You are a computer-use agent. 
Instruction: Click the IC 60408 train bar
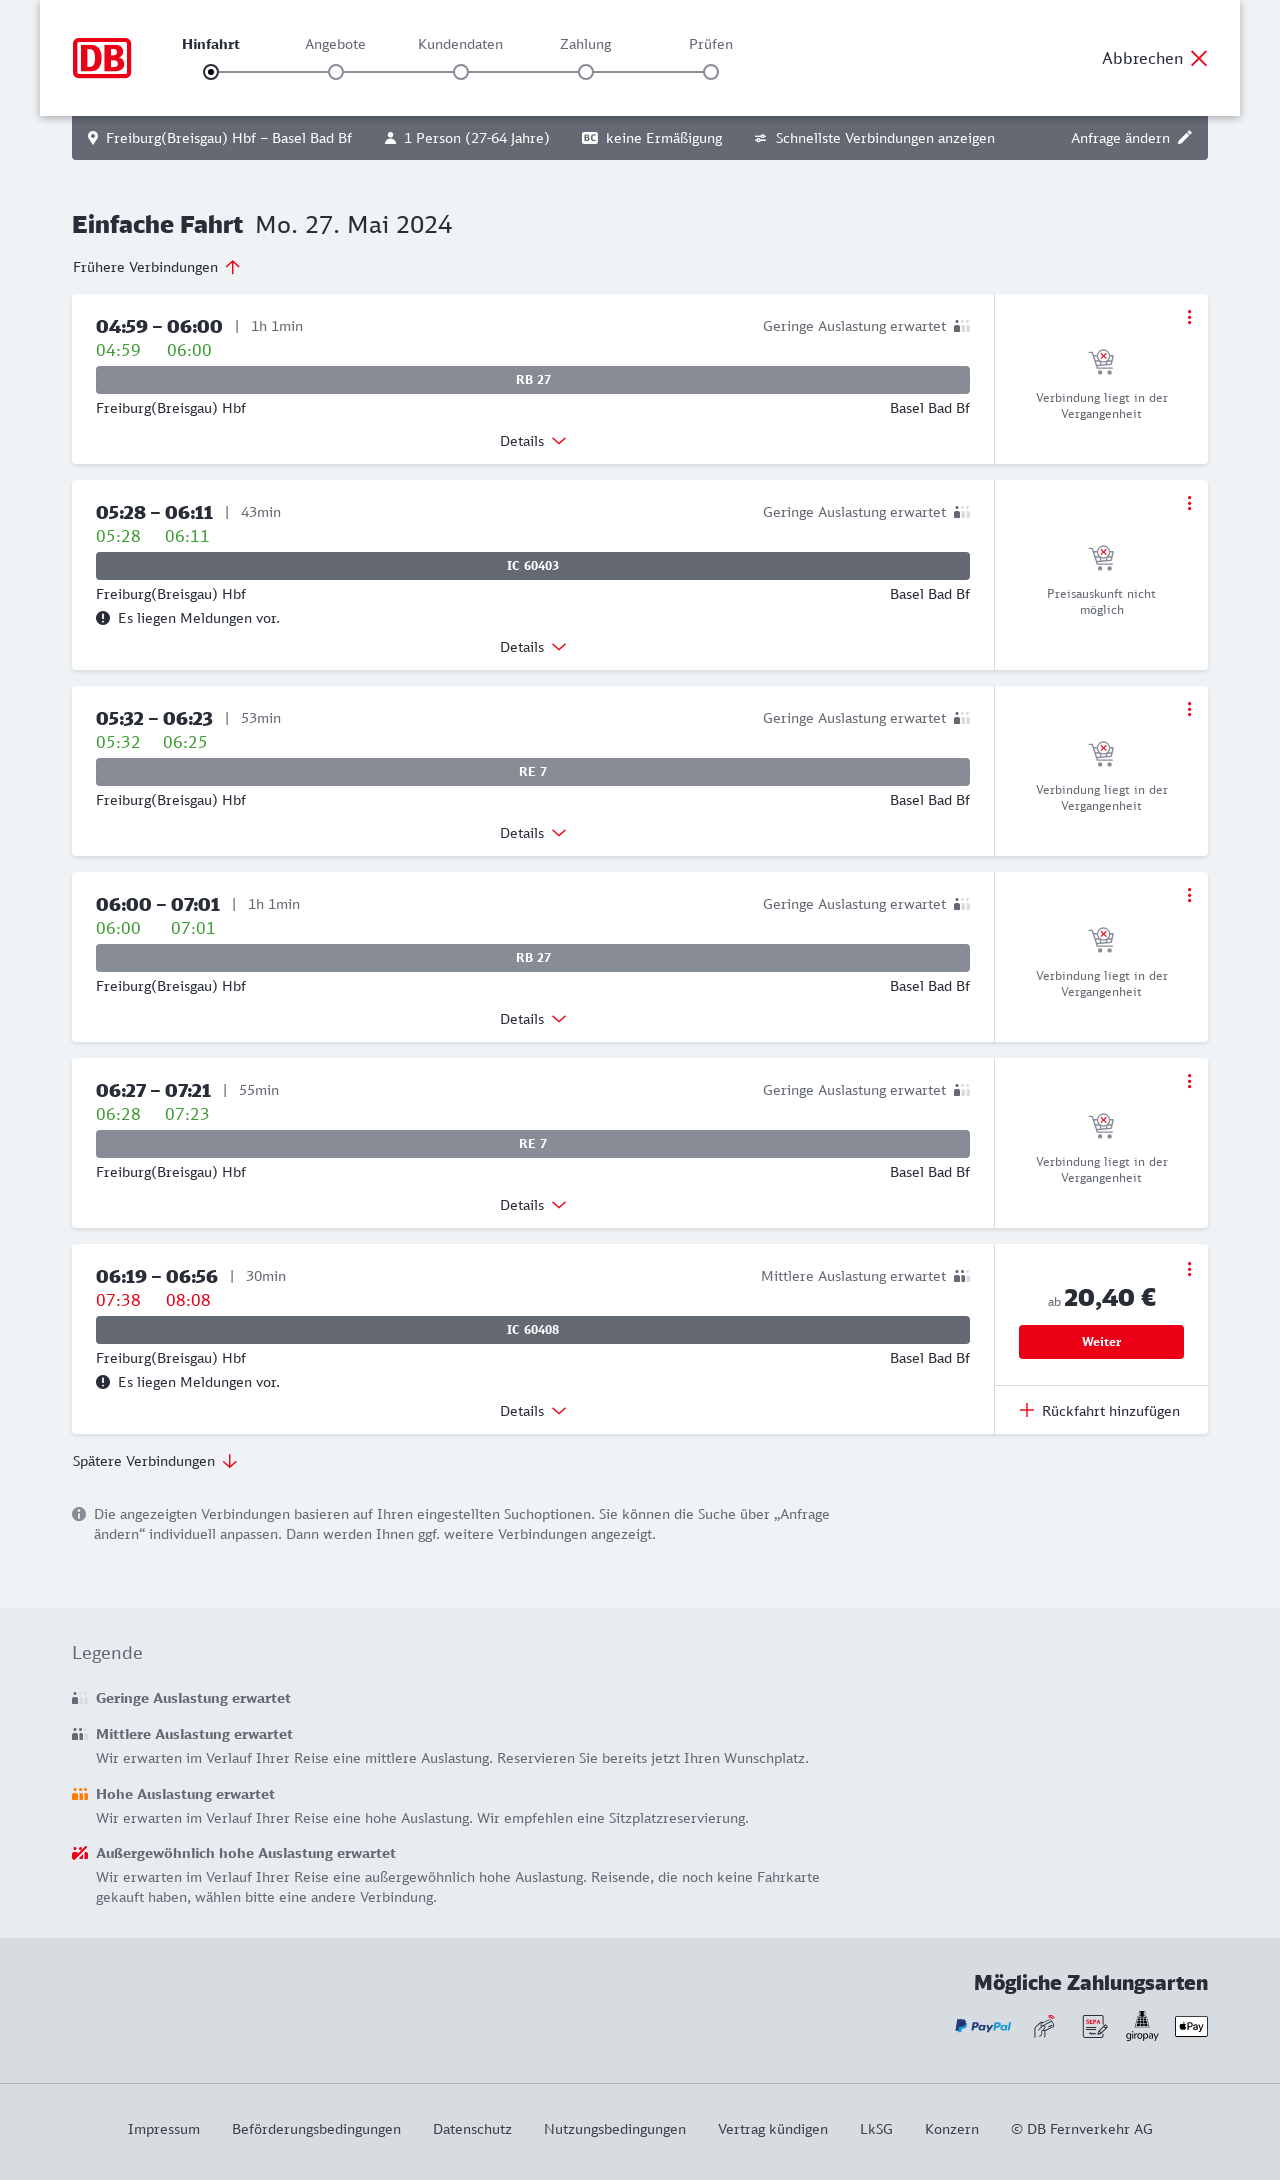point(533,1330)
